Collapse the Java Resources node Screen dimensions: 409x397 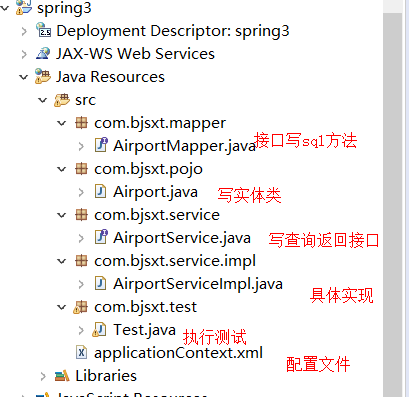23,77
